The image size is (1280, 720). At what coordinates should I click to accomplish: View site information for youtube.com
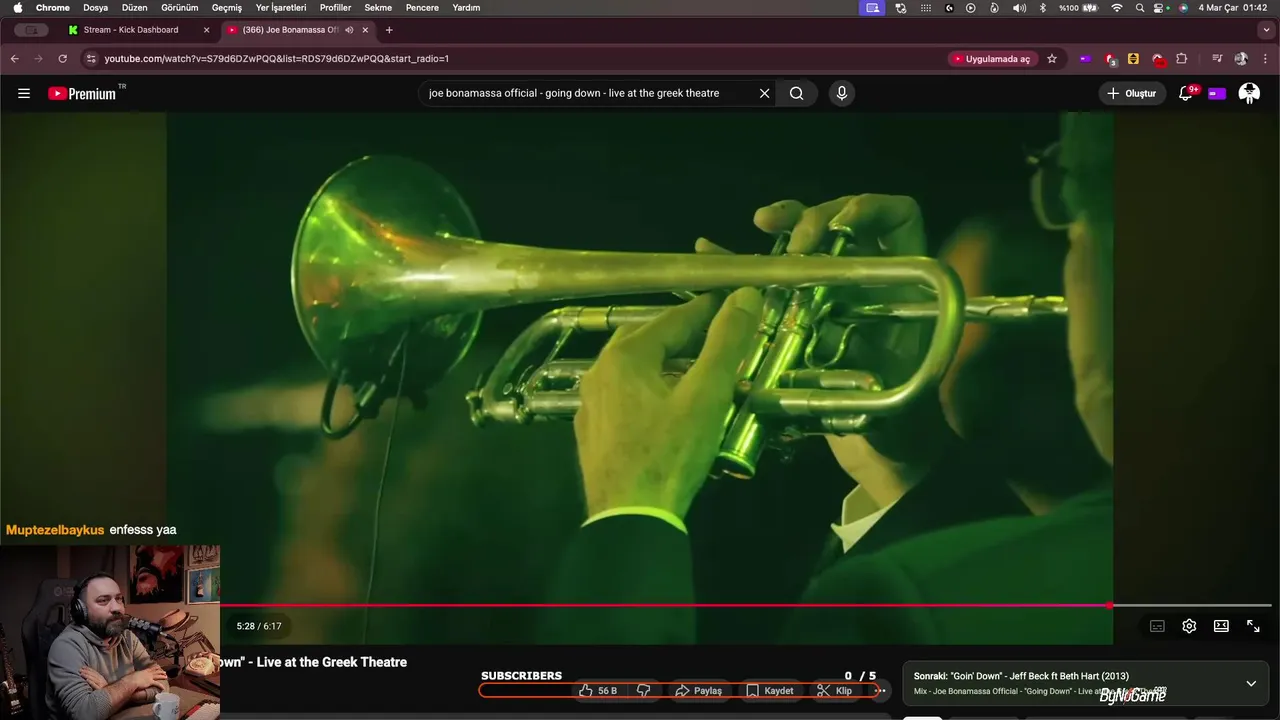tap(91, 59)
